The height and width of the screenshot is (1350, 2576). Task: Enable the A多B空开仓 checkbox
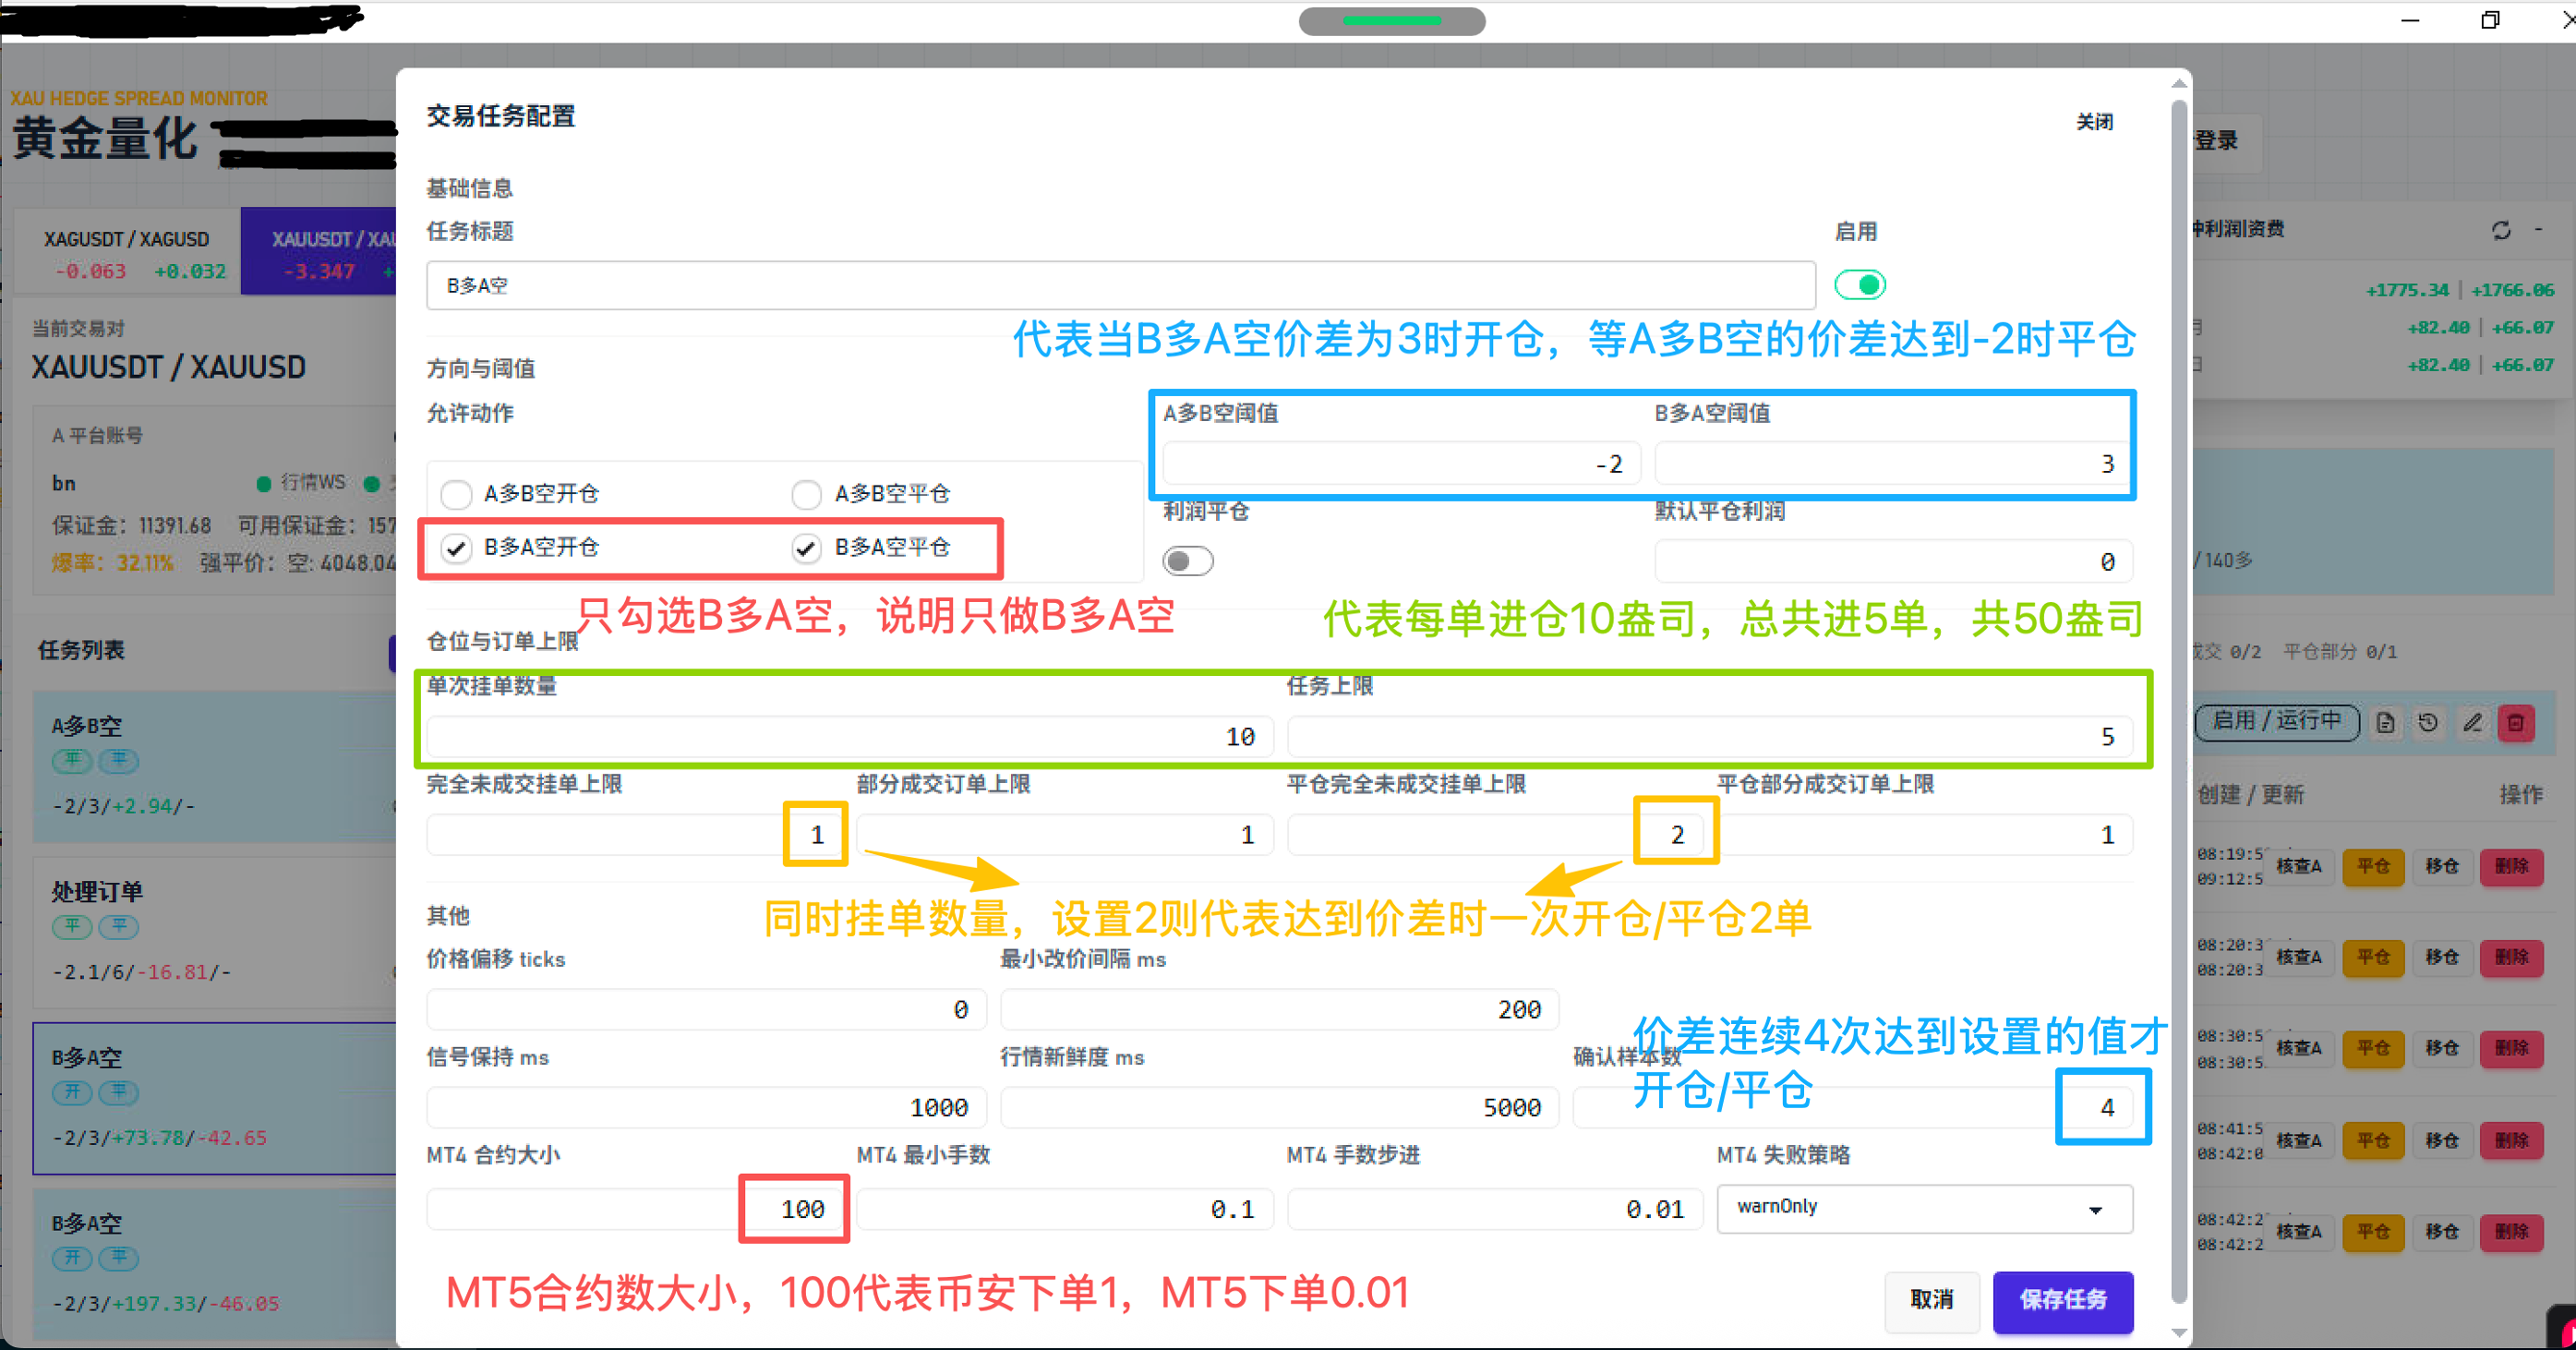coord(456,494)
